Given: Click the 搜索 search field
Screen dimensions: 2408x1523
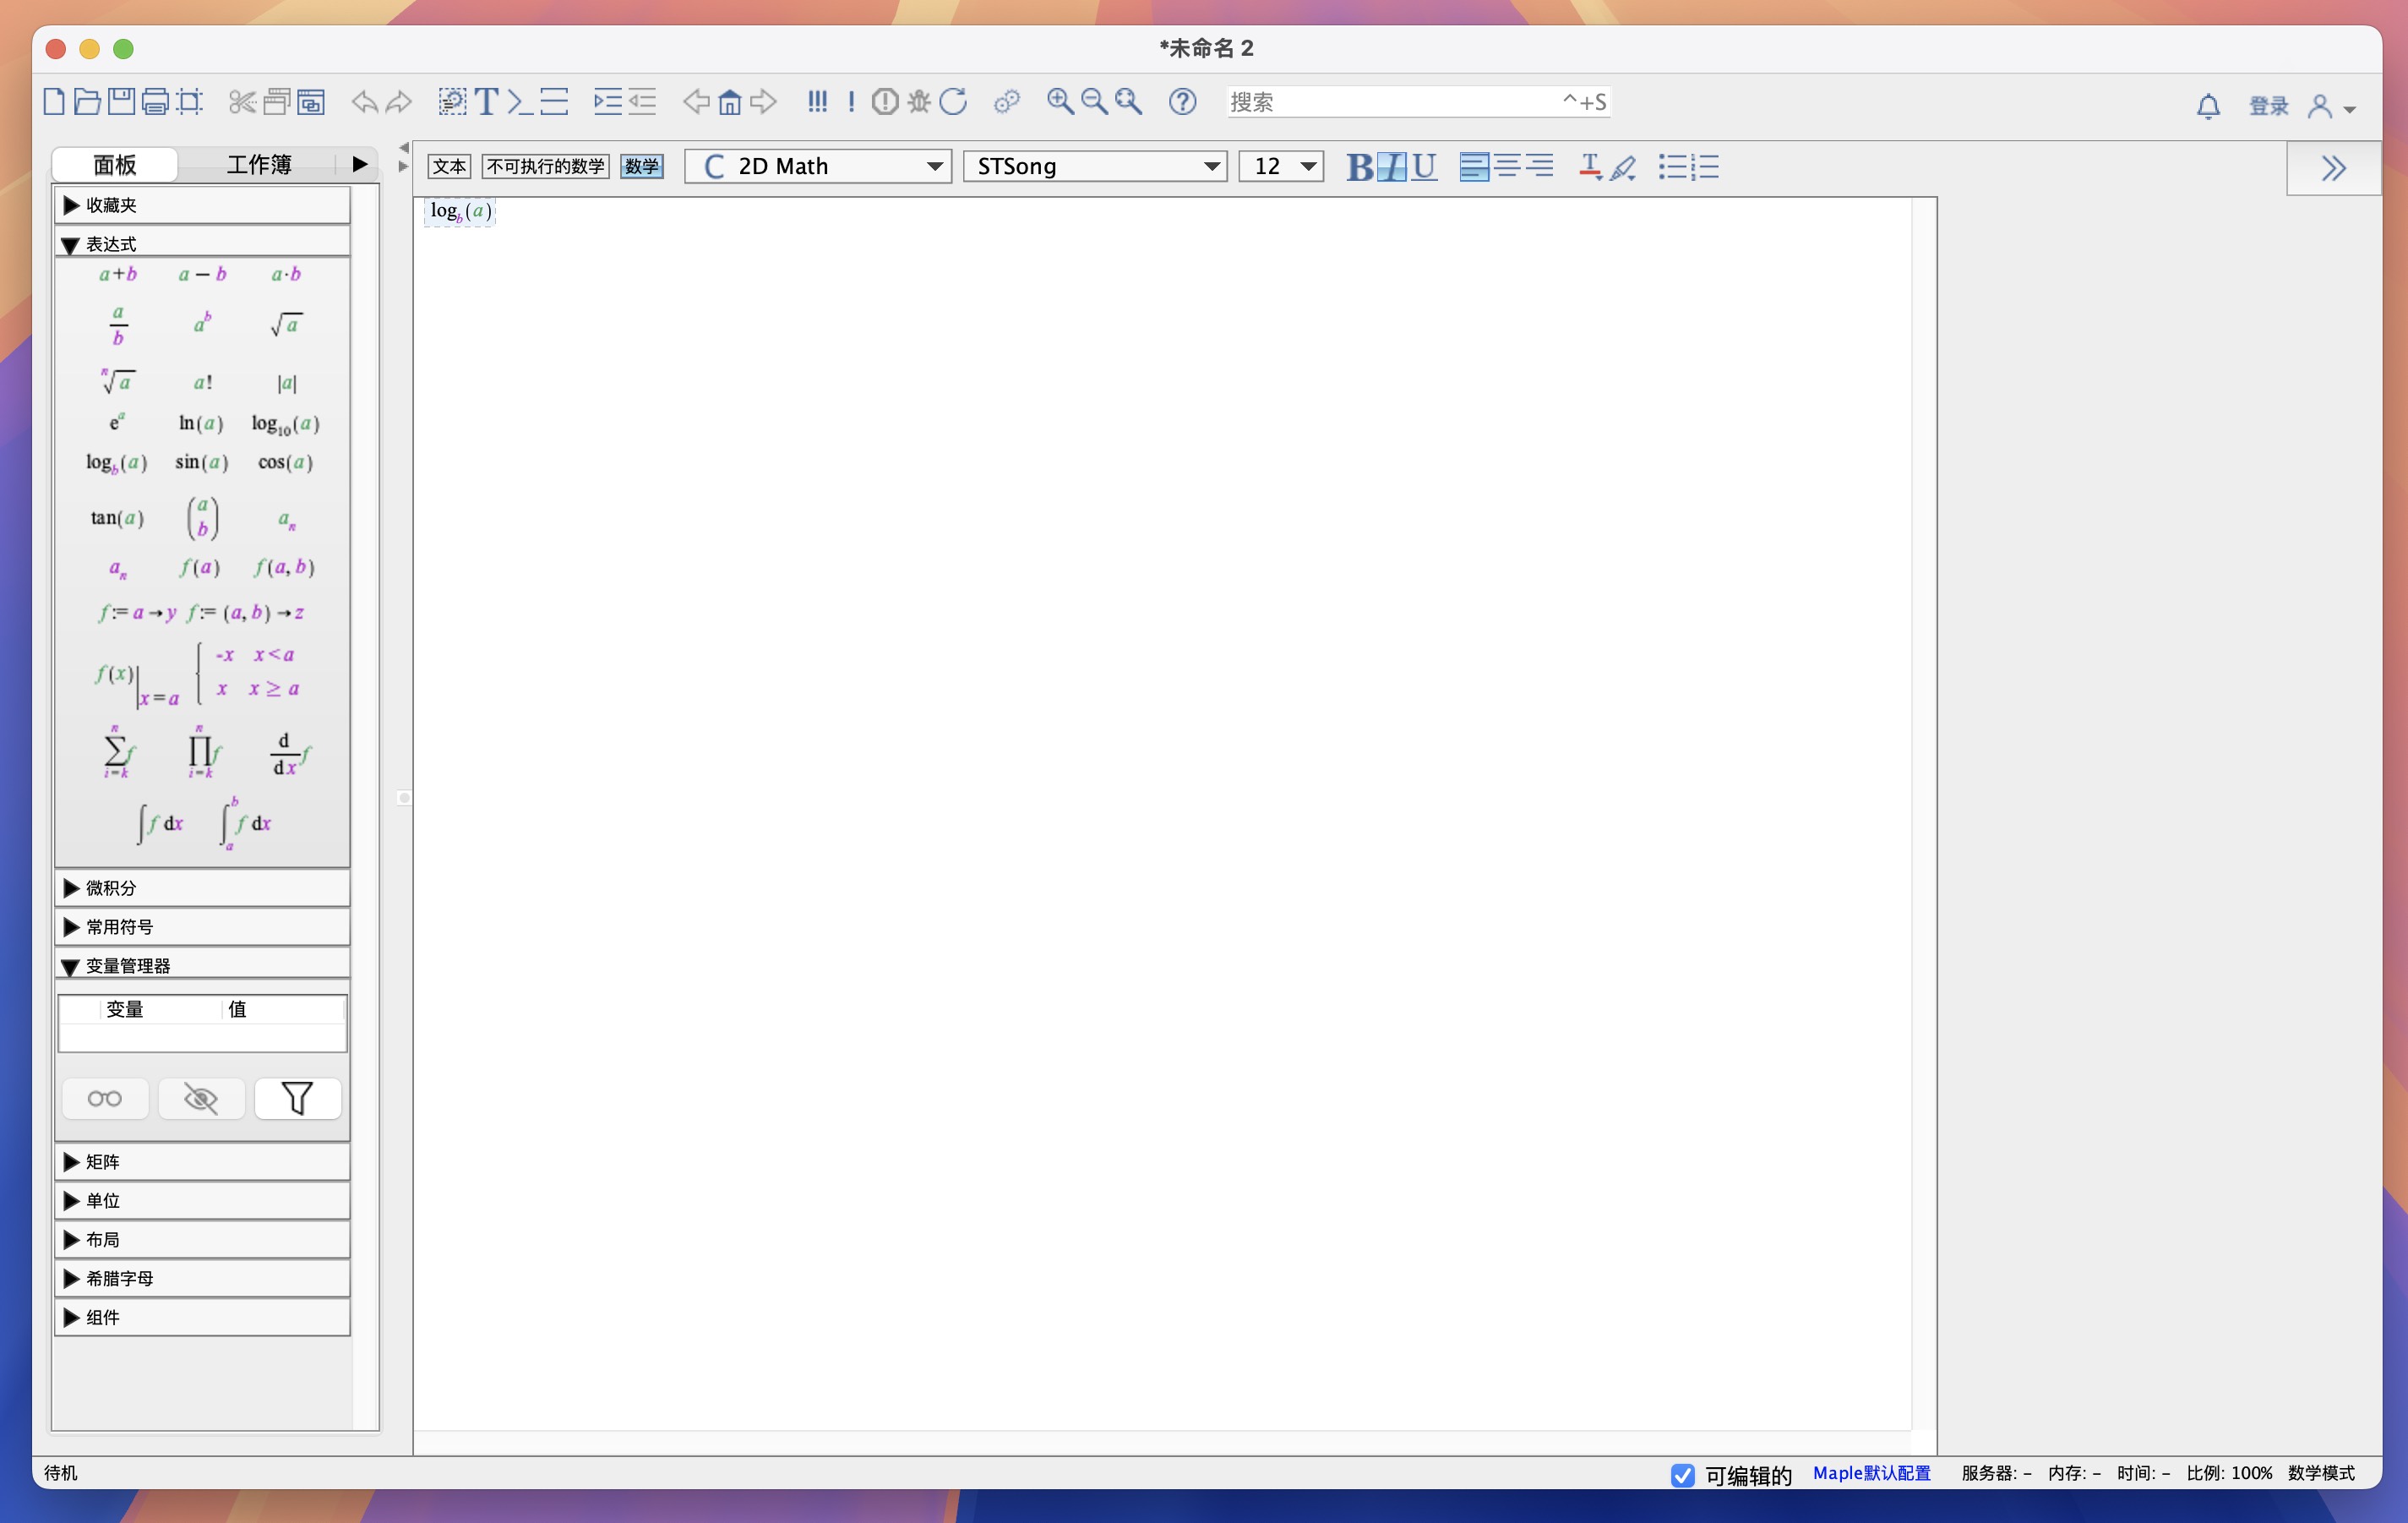Looking at the screenshot, I should click(x=1418, y=102).
